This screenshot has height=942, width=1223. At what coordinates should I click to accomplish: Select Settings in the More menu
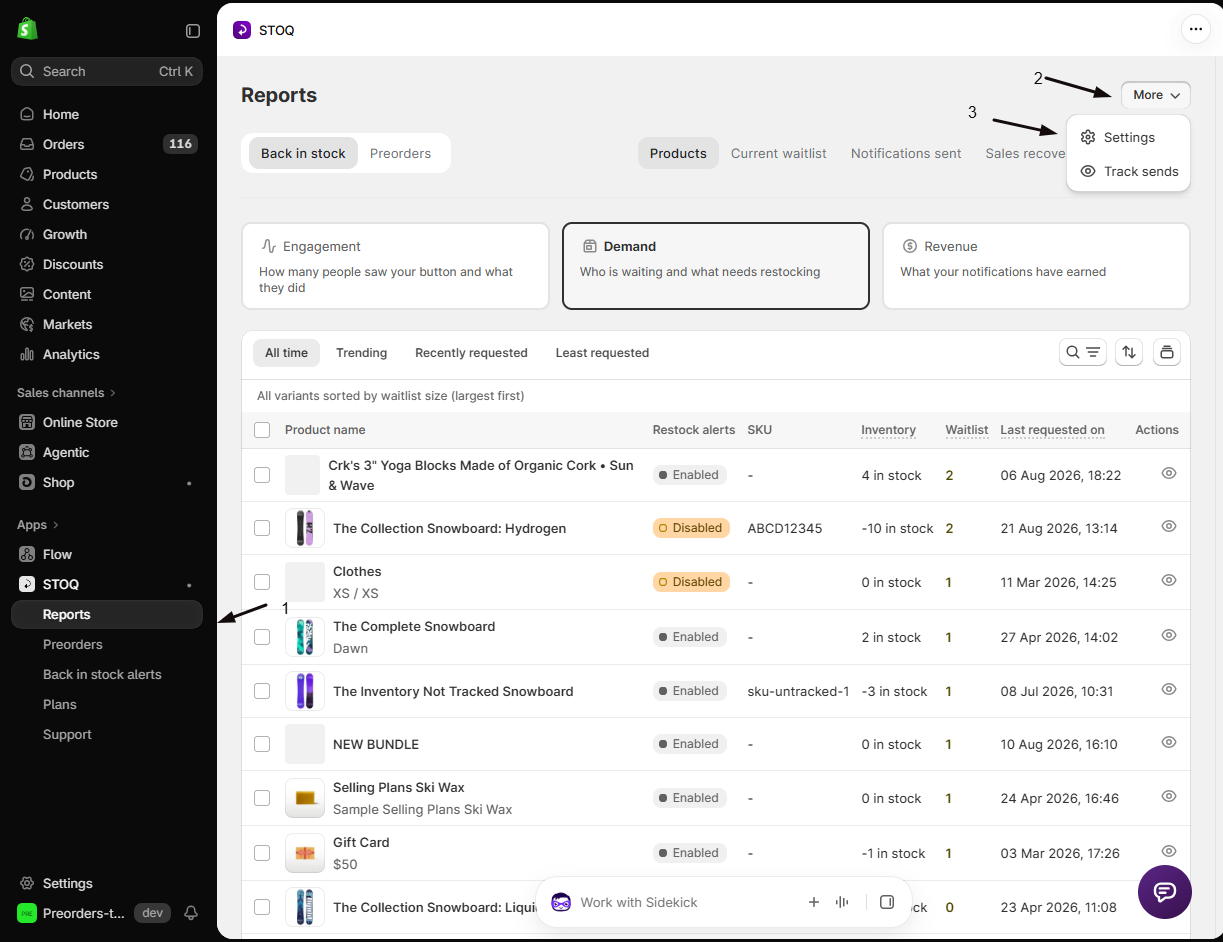[1128, 137]
